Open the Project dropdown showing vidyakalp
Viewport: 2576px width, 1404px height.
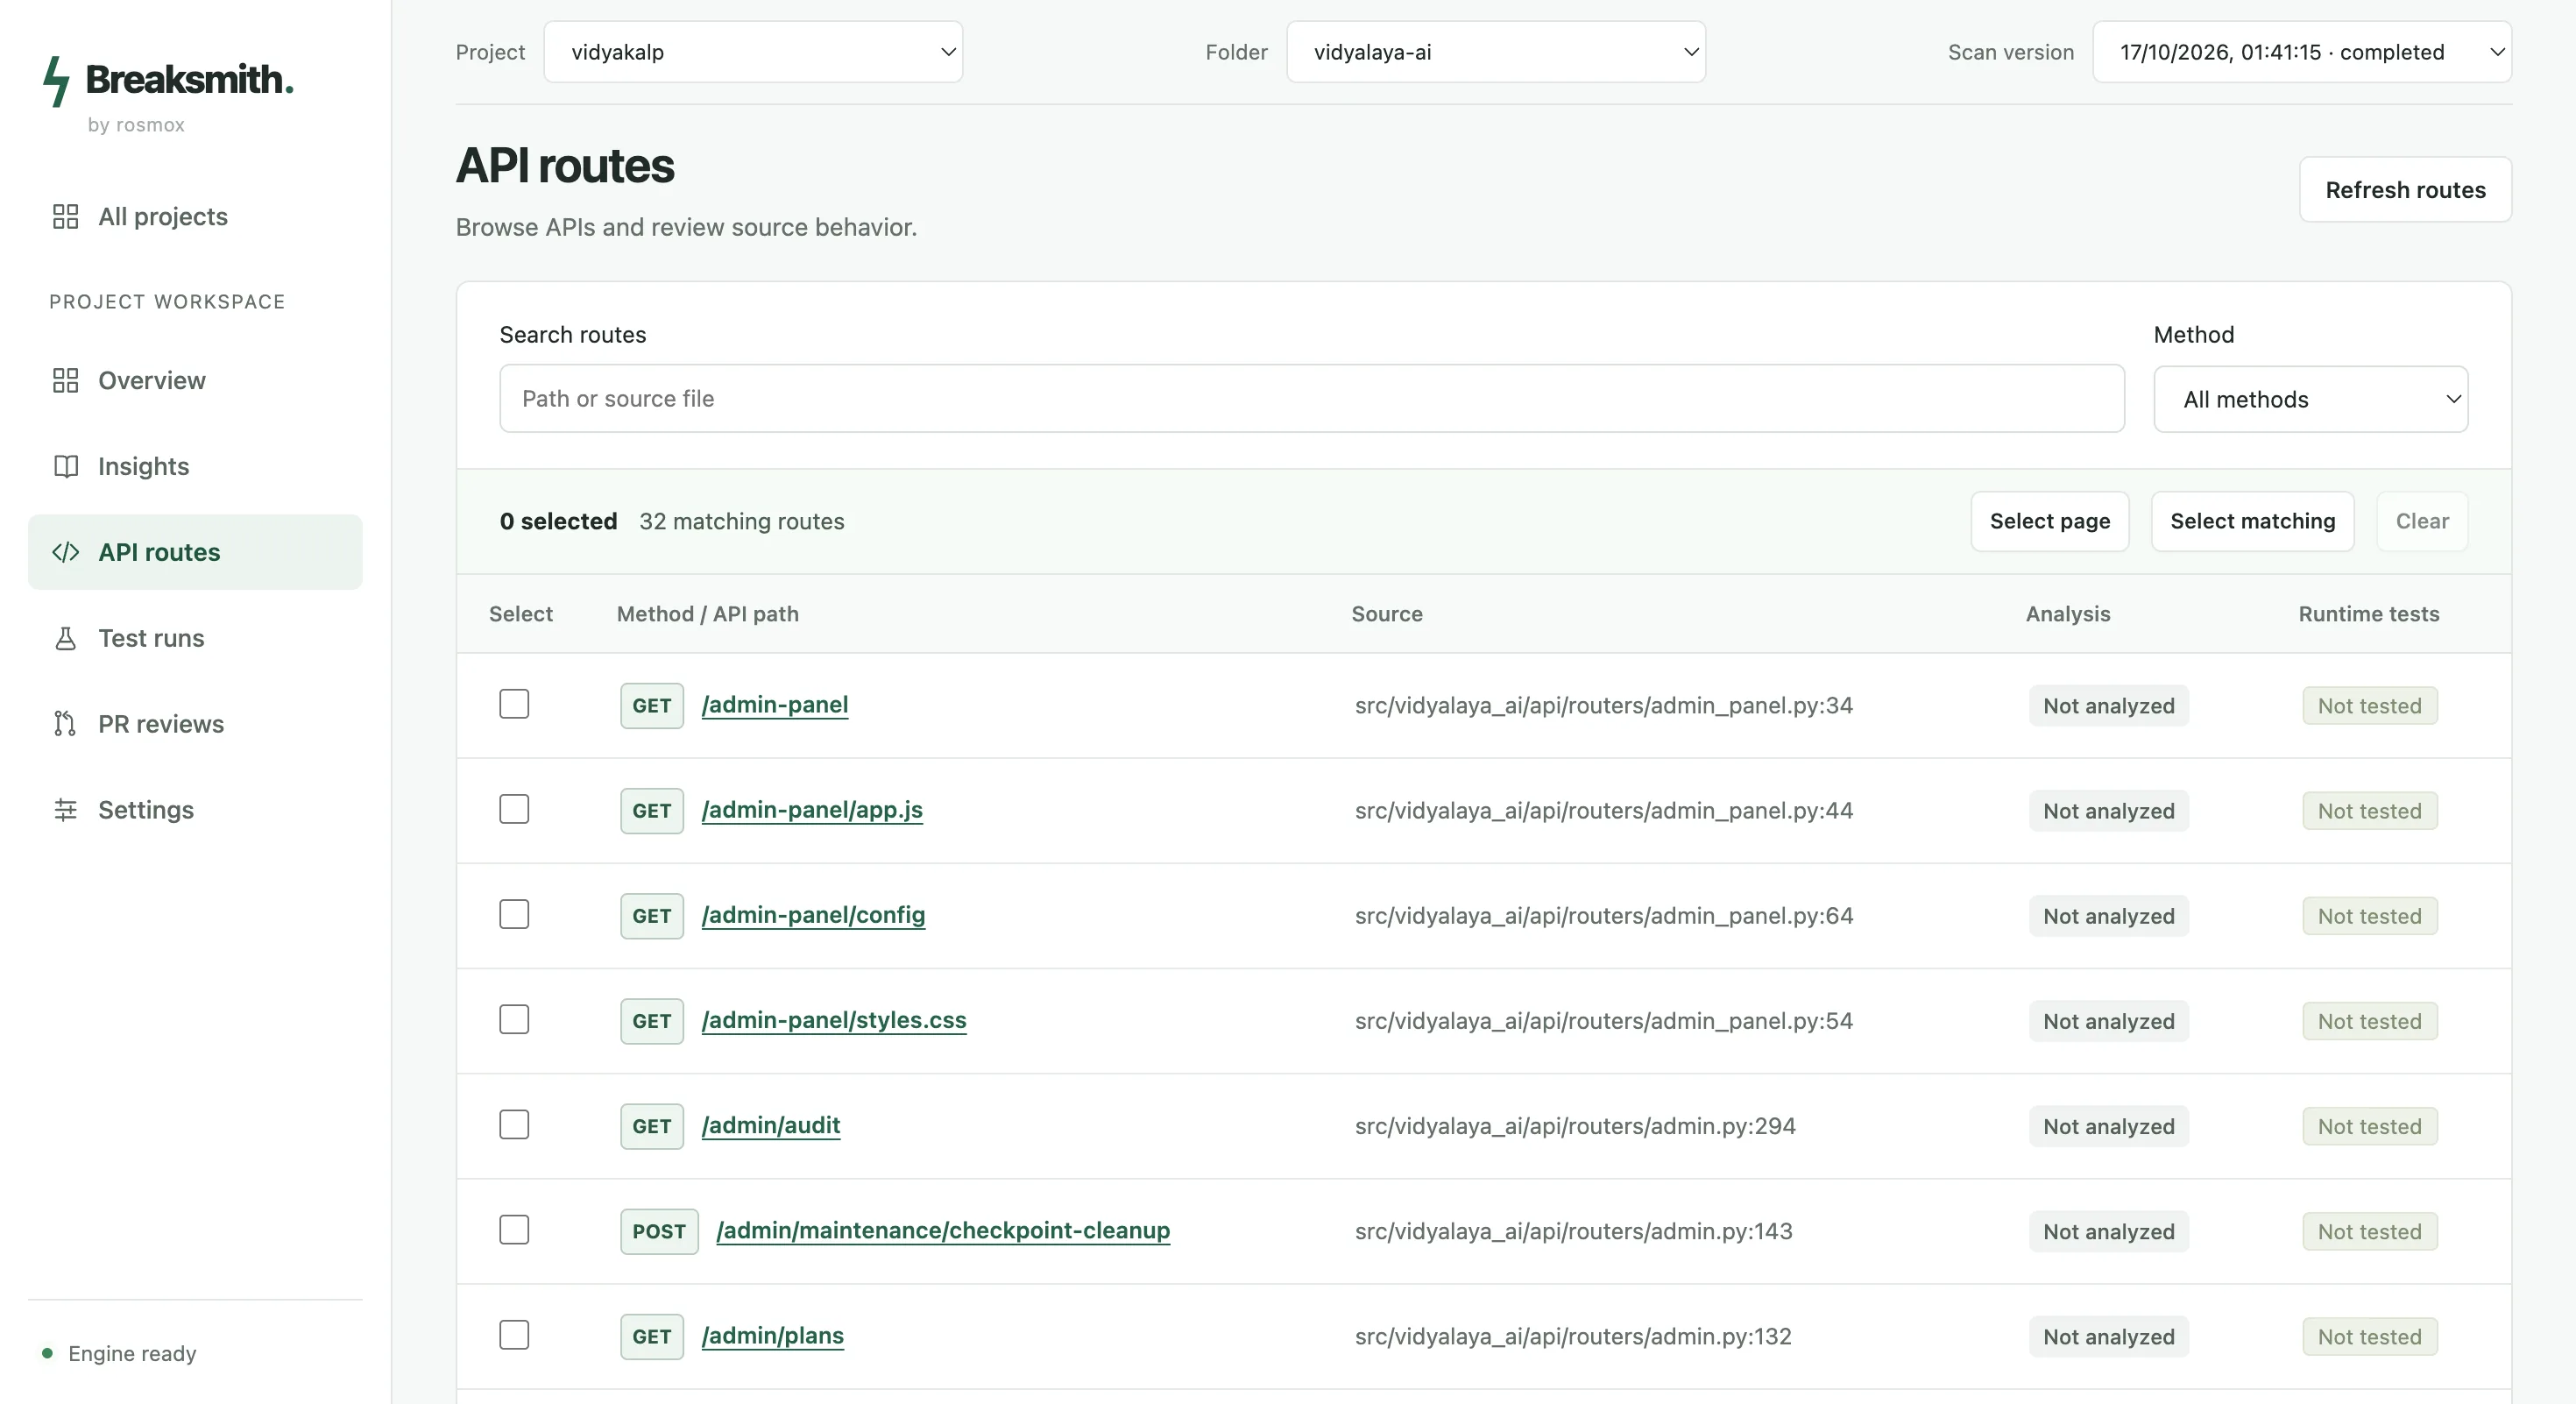753,52
